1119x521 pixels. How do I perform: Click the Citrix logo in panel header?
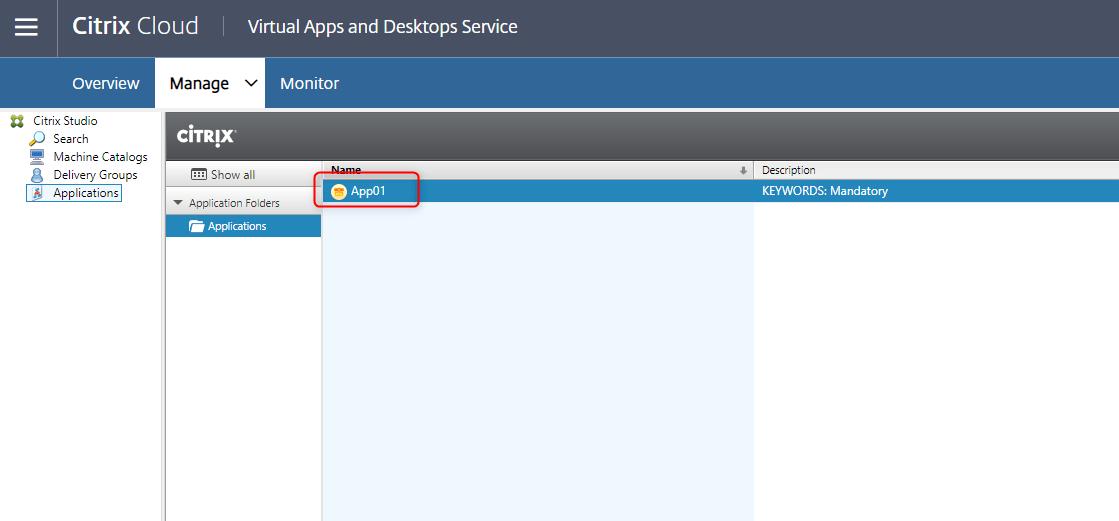[x=206, y=135]
